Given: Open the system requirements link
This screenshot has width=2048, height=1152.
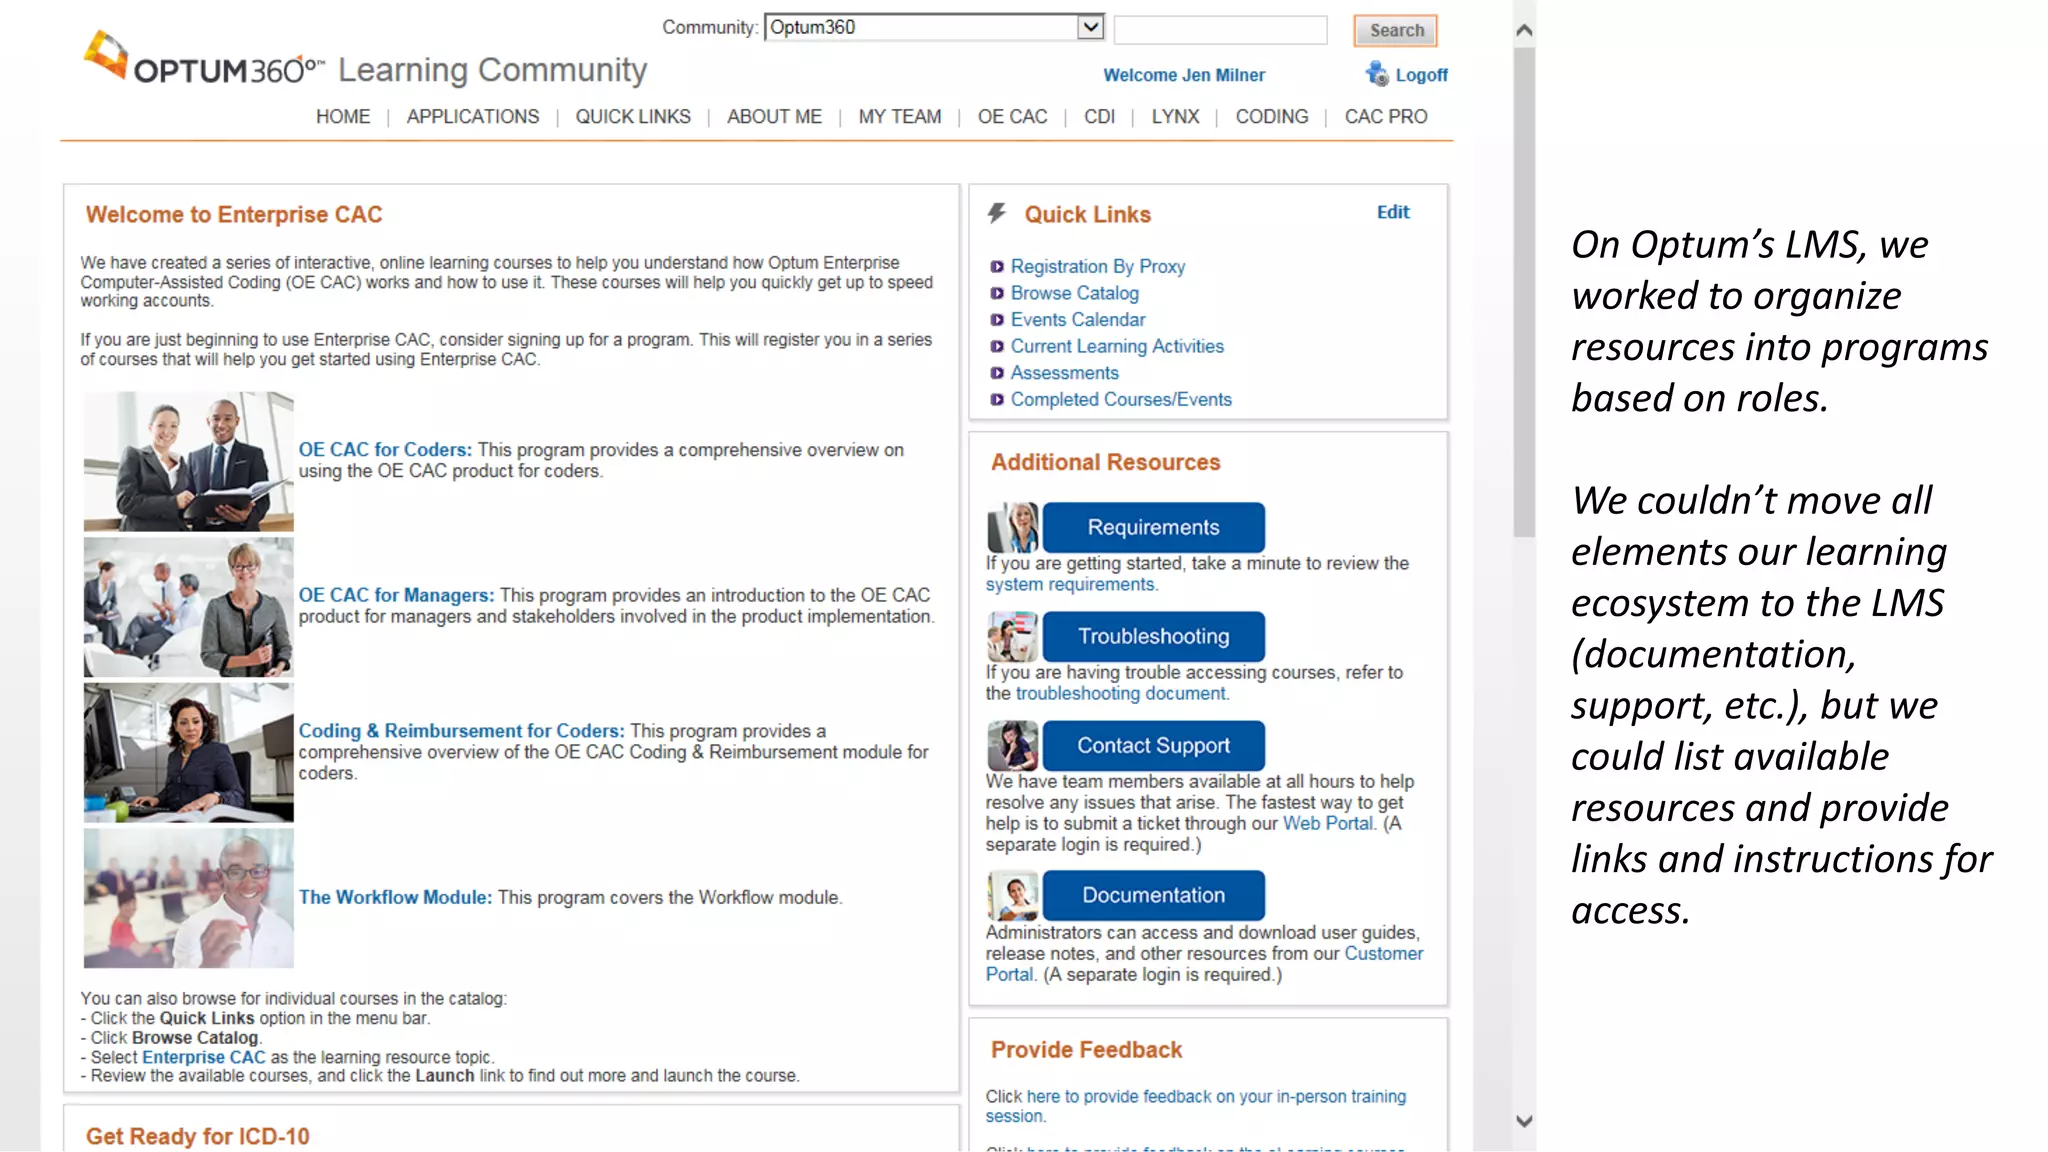Looking at the screenshot, I should [x=1070, y=585].
